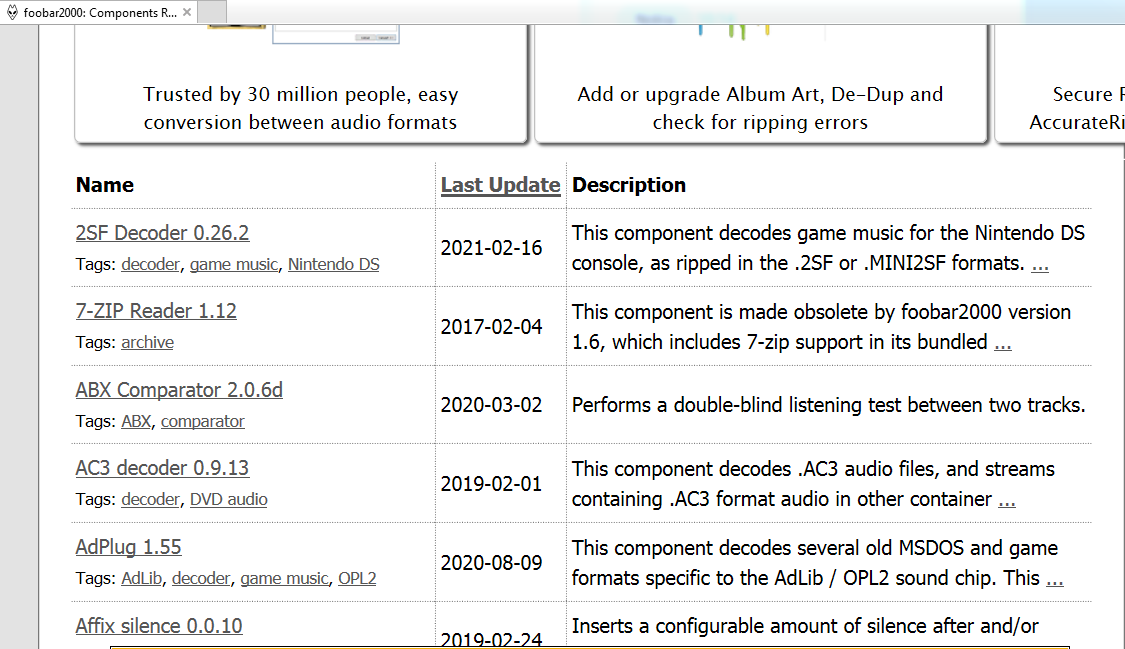This screenshot has width=1125, height=649.
Task: Expand the 7-ZIP Reader description ellipsis
Action: (1002, 343)
